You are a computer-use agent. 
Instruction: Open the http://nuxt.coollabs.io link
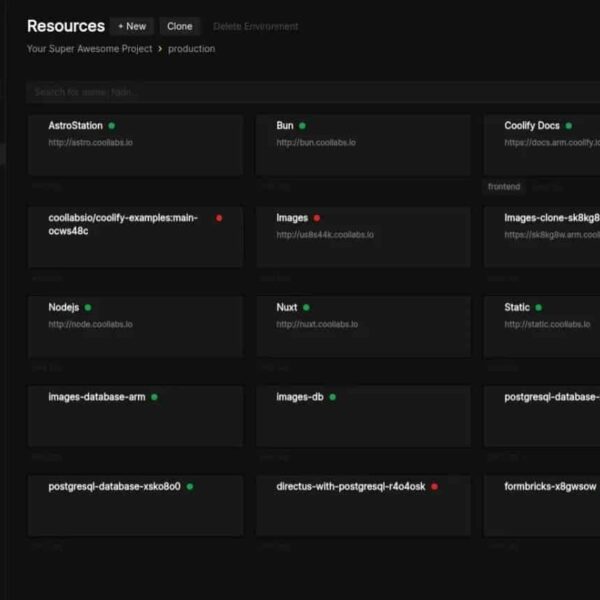(317, 324)
